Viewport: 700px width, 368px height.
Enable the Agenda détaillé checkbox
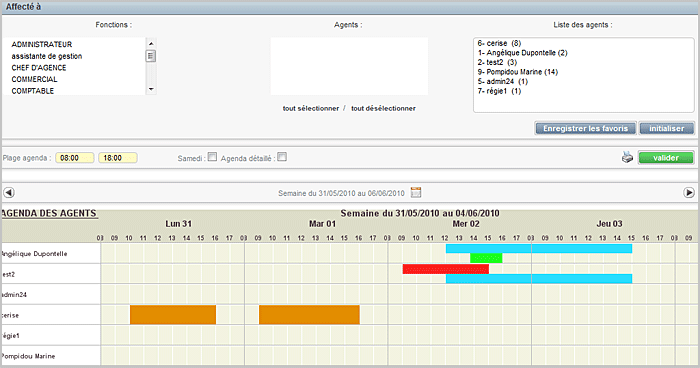[x=282, y=157]
